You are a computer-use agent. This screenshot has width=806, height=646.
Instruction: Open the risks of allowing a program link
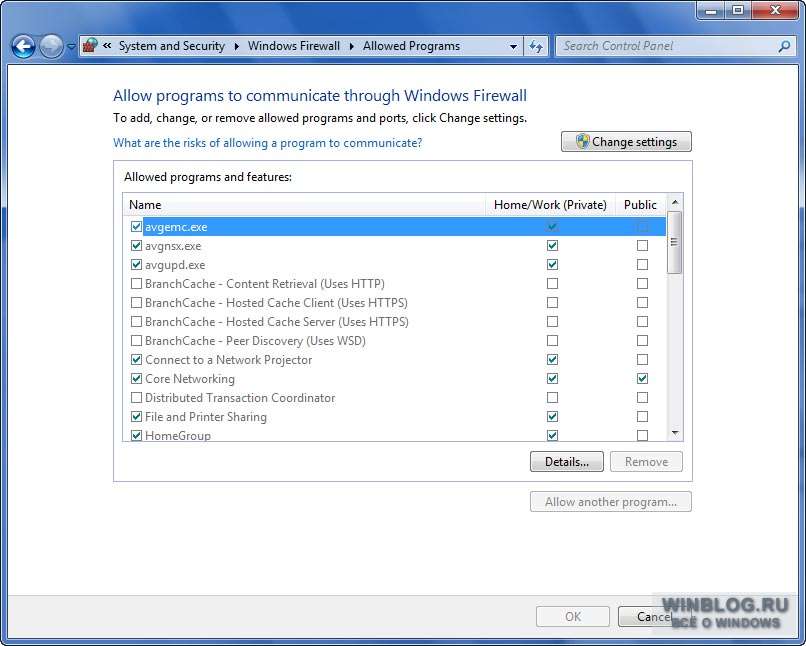click(x=267, y=142)
